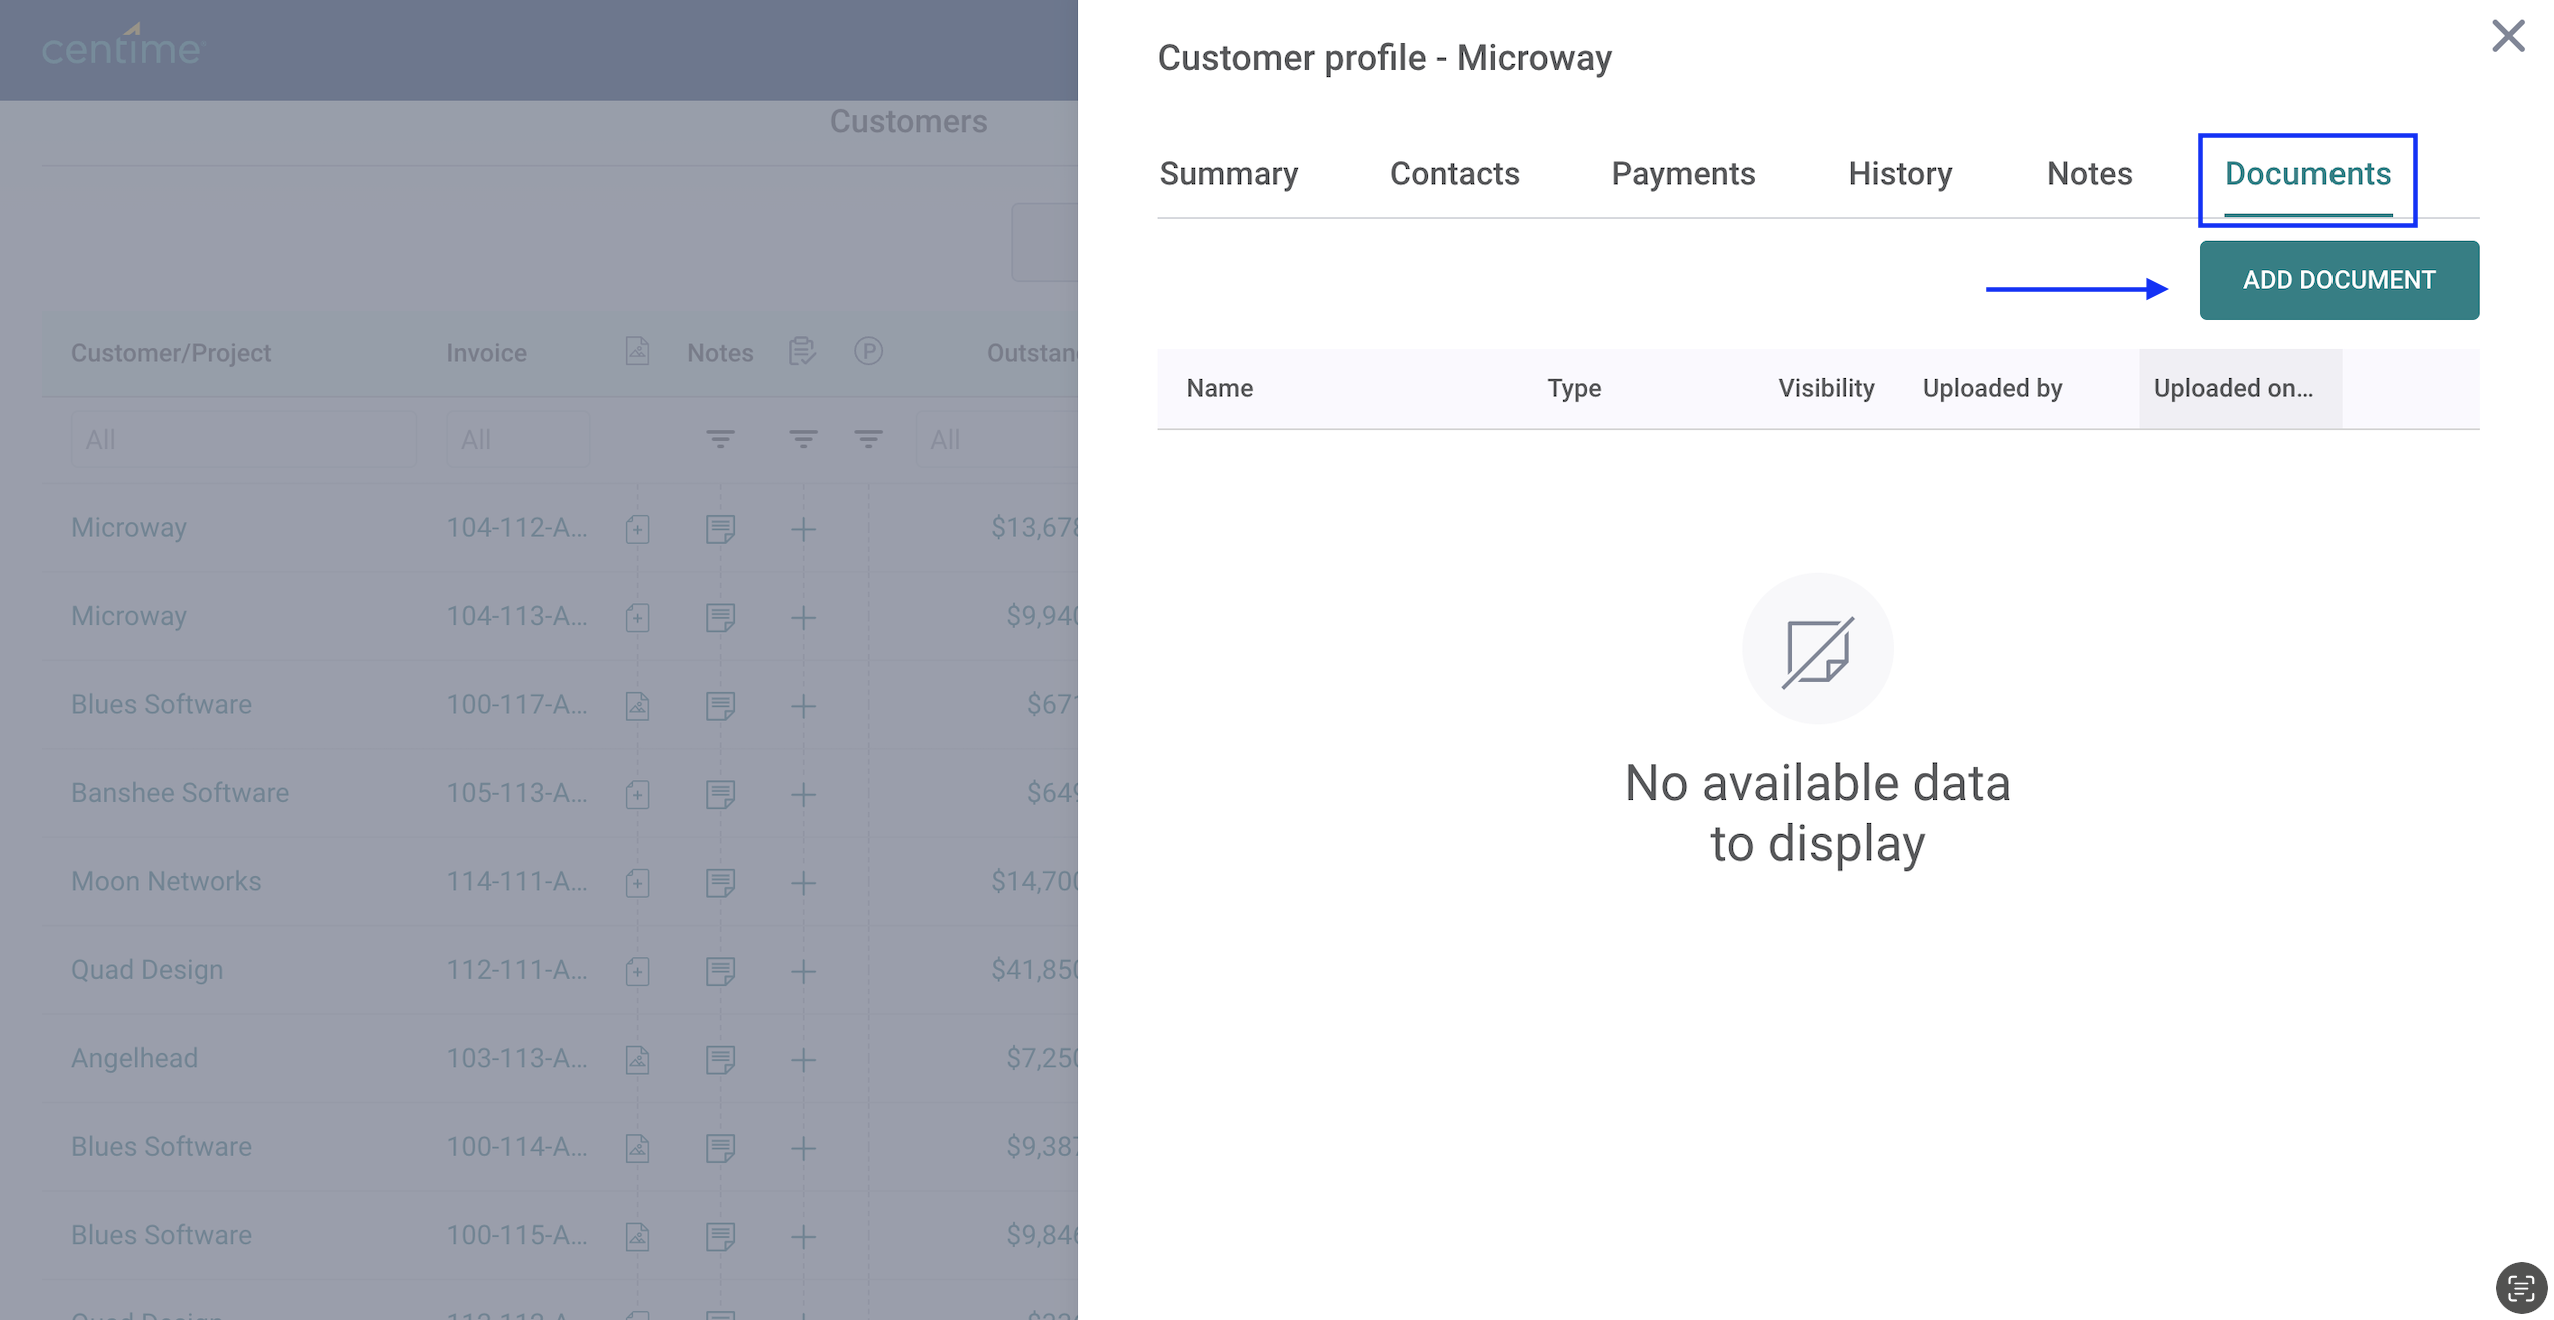The image size is (2554, 1320).
Task: Open attachment icon for Moon Networks row
Action: (637, 882)
